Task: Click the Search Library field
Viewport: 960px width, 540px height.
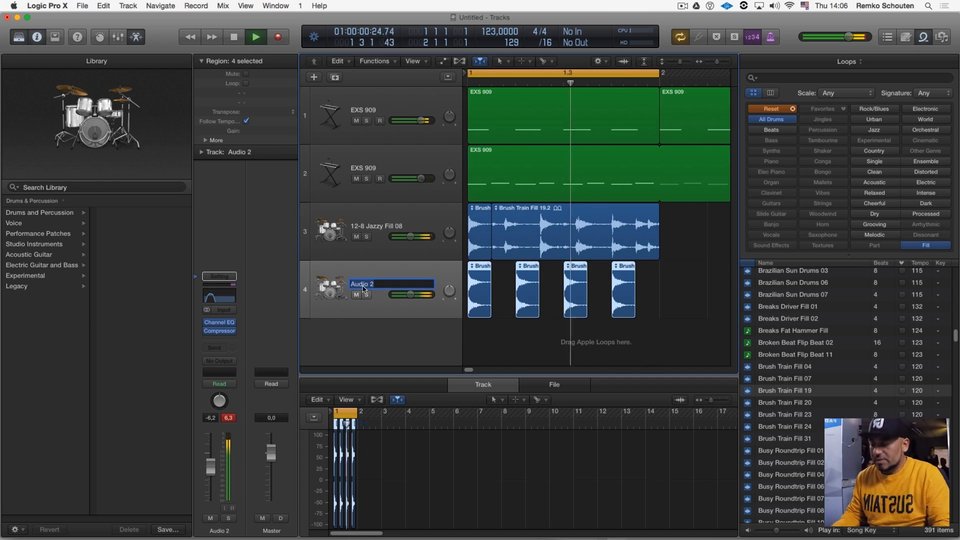Action: 97,187
